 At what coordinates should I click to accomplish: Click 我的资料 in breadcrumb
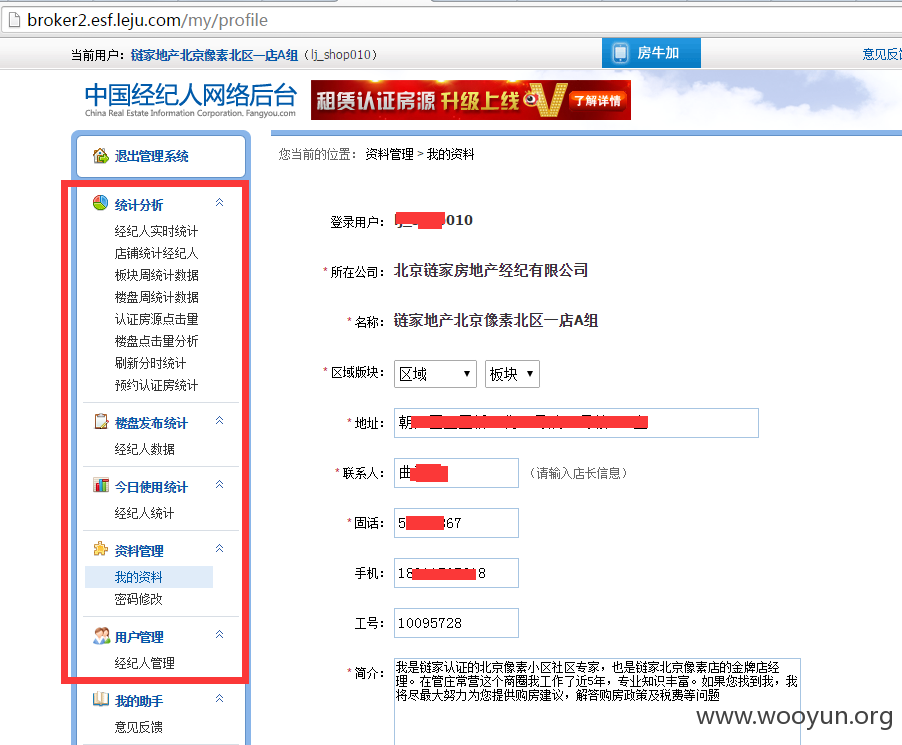pyautogui.click(x=450, y=154)
